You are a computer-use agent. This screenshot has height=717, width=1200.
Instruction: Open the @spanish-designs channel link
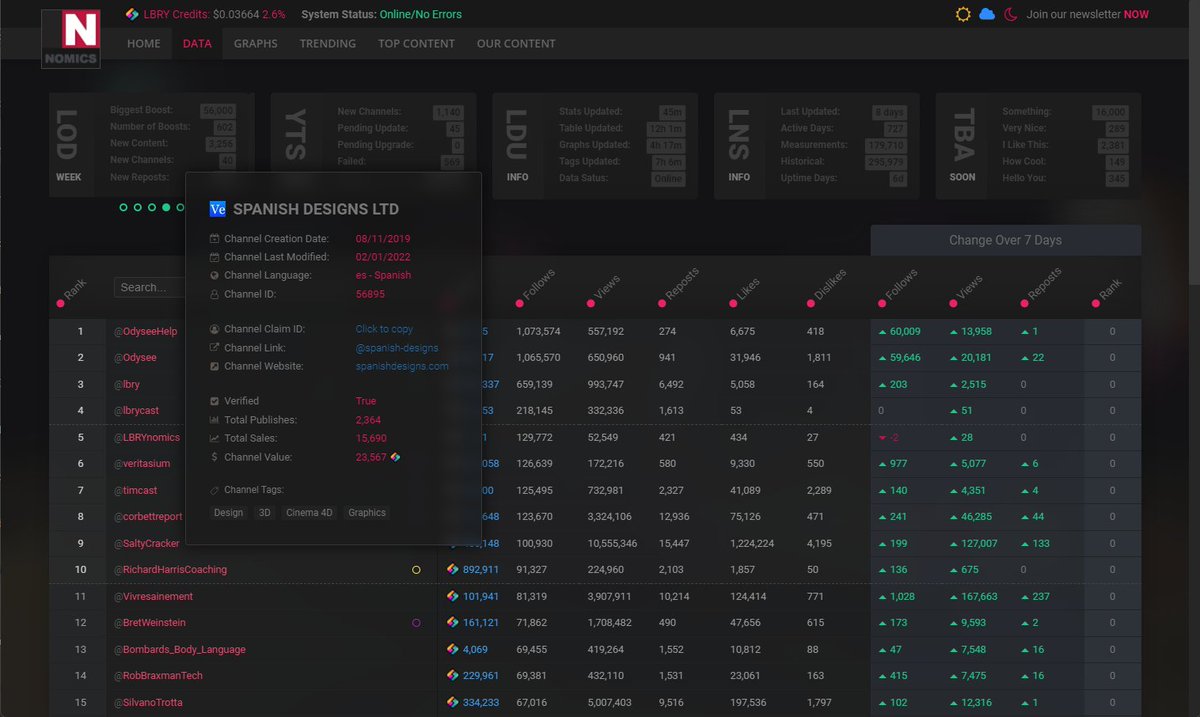[x=397, y=348]
